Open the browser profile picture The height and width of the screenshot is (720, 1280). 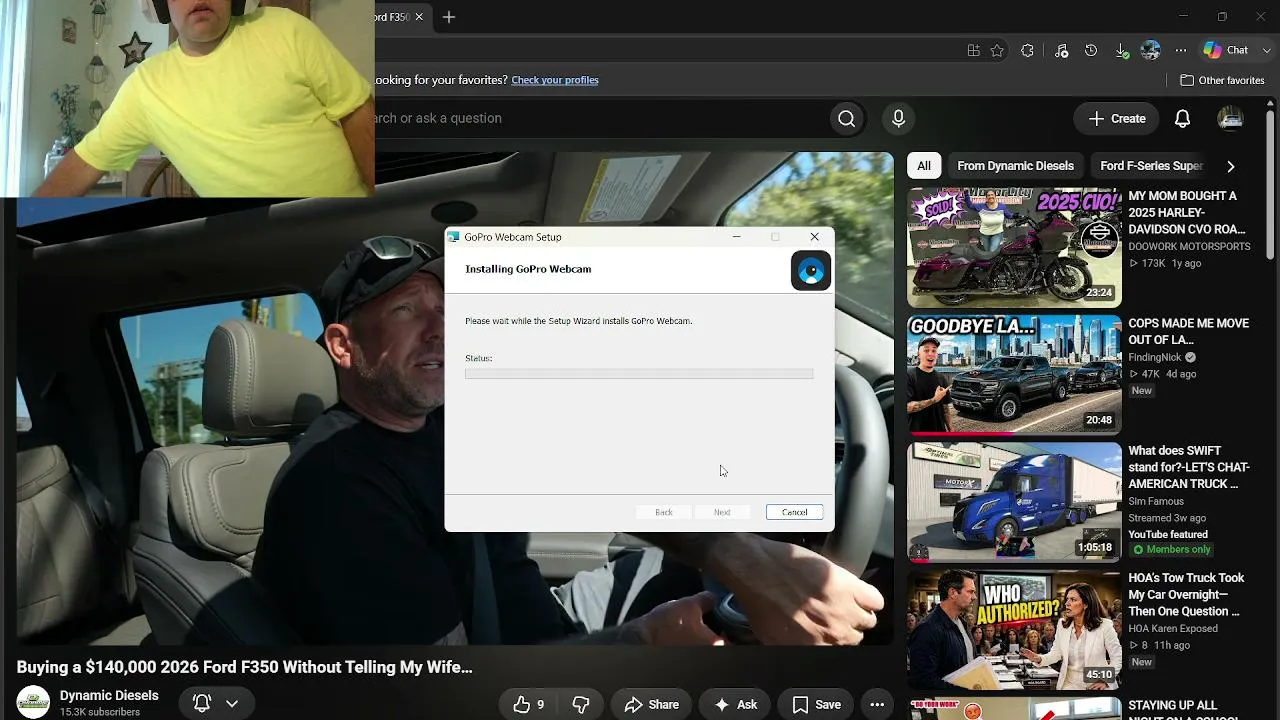point(1151,50)
